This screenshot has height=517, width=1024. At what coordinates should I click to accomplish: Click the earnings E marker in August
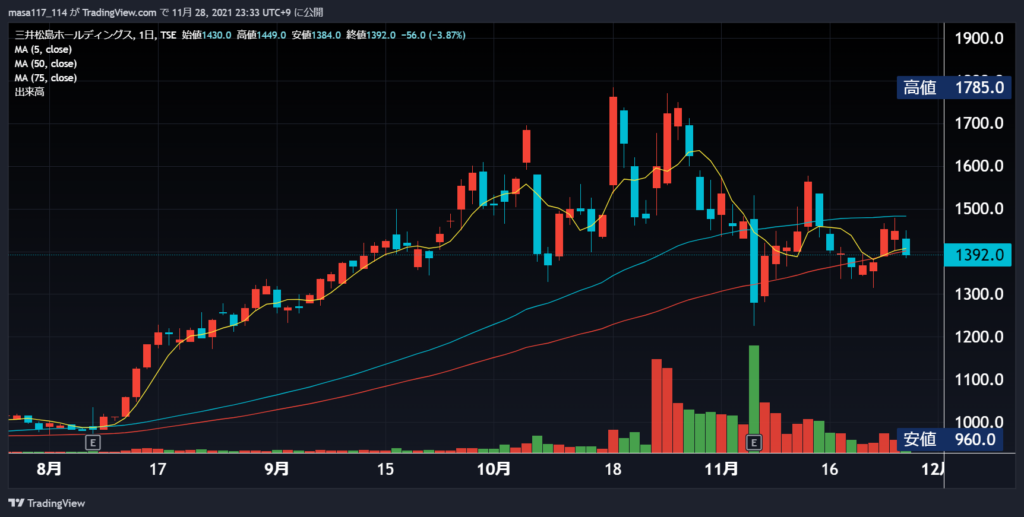93,443
